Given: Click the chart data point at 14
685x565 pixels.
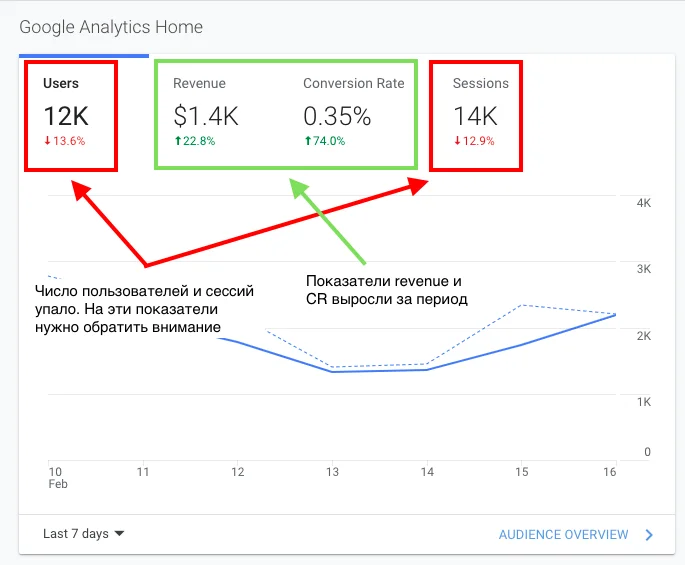Looking at the screenshot, I should 427,370.
